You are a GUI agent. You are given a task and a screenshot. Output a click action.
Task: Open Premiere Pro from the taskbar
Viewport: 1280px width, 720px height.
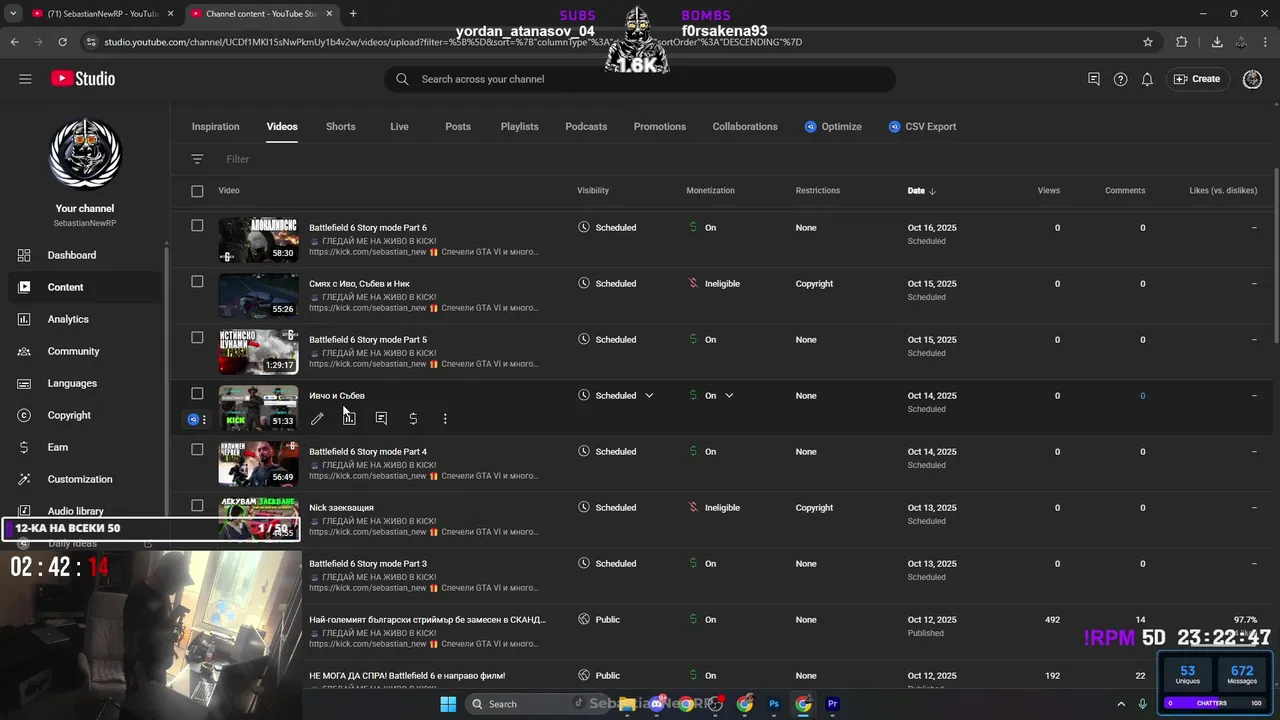click(x=832, y=704)
